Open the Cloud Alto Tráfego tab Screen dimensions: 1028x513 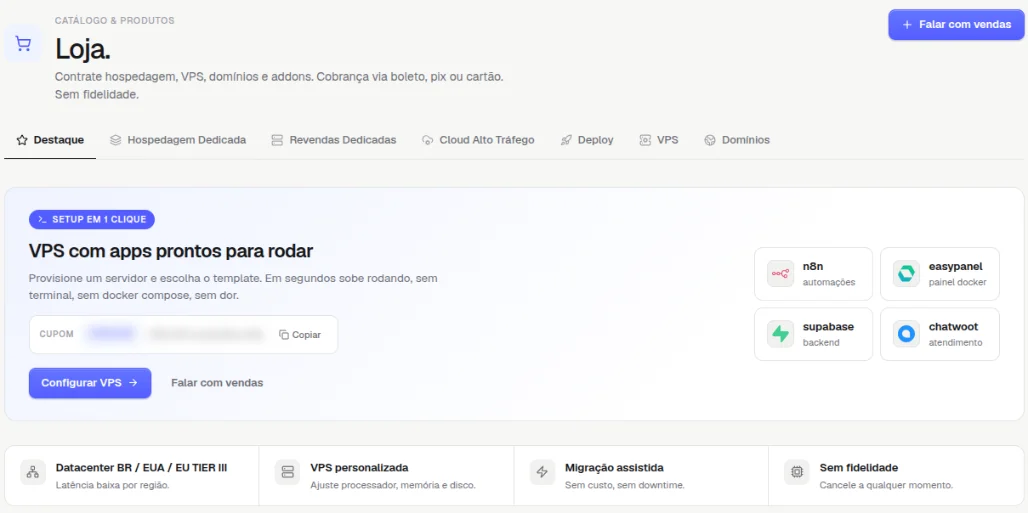[x=478, y=140]
